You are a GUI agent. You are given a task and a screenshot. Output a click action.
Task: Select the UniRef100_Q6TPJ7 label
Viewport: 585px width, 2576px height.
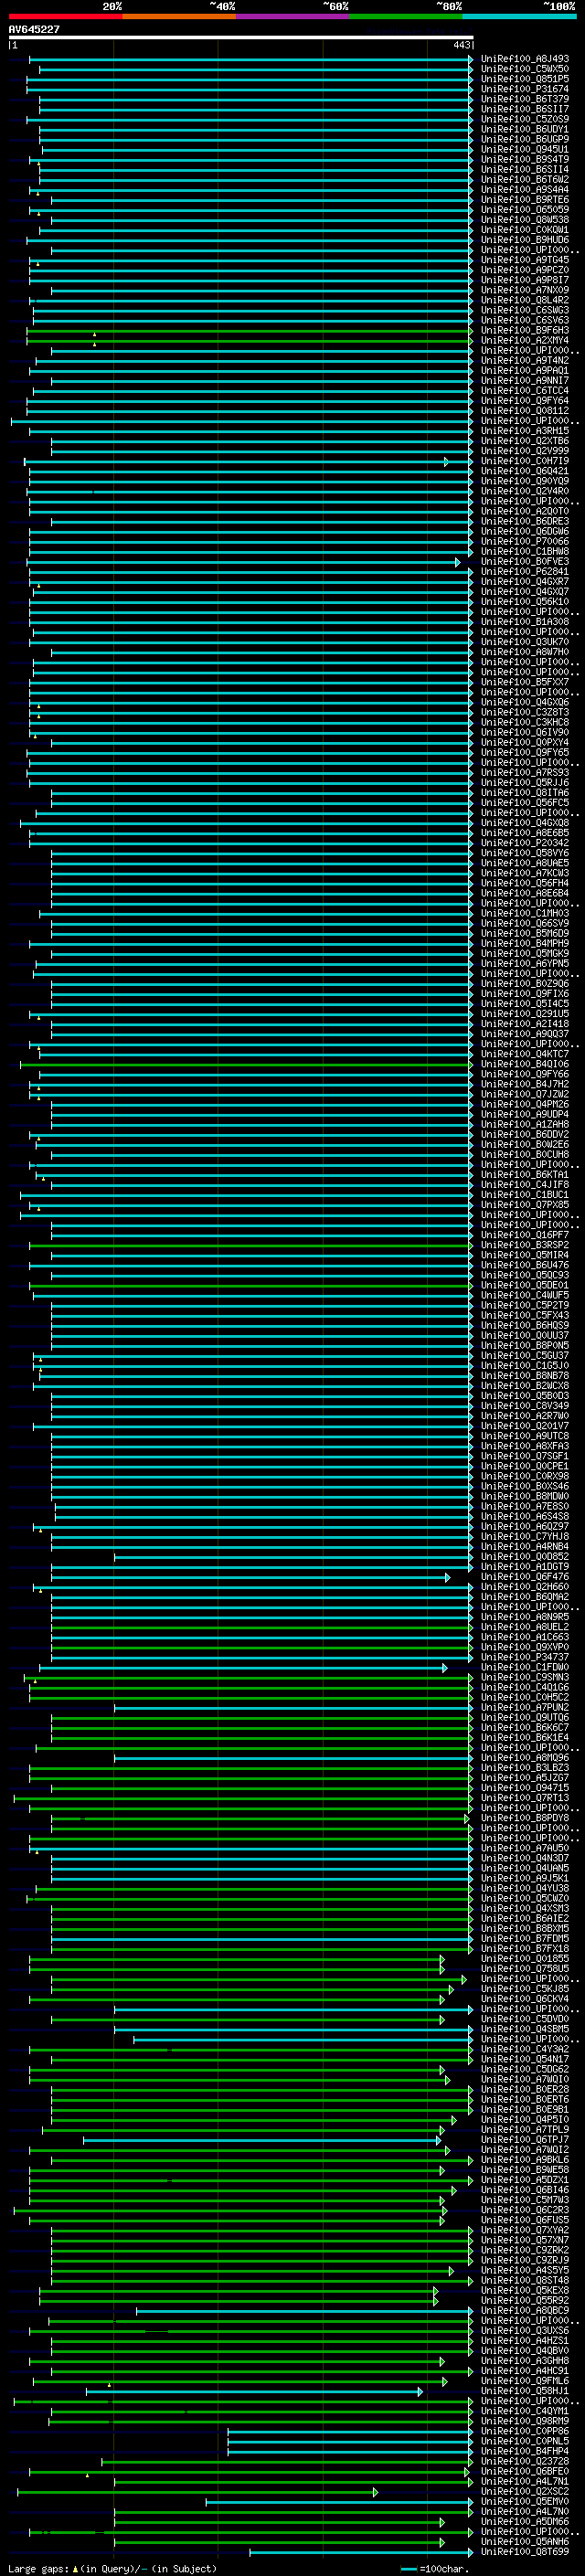pyautogui.click(x=524, y=2140)
